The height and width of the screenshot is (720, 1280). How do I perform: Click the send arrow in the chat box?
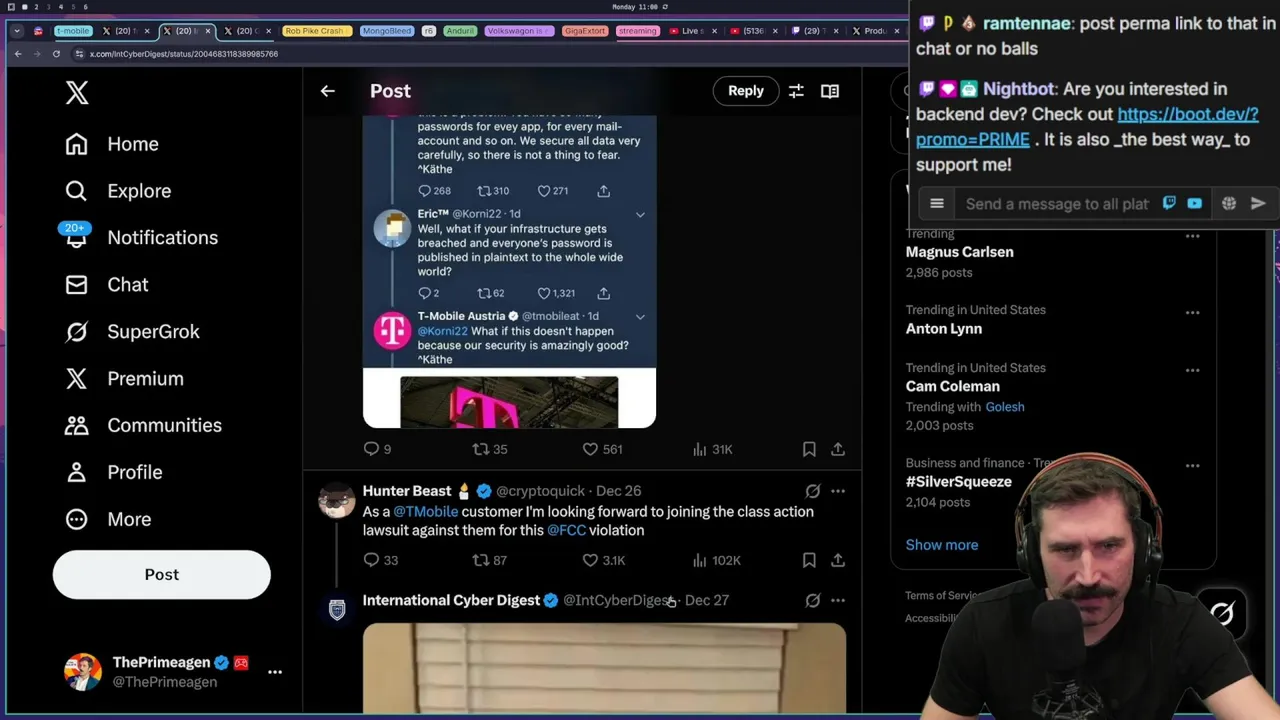click(1258, 204)
